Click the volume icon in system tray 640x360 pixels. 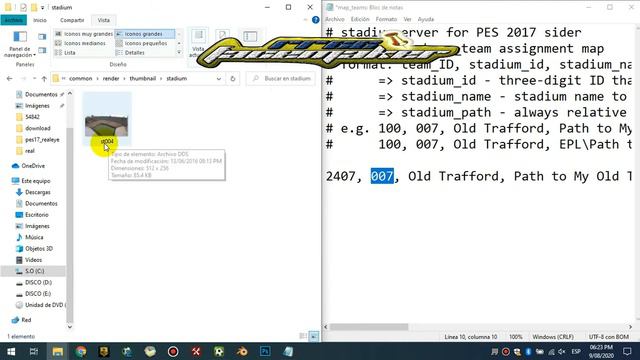pos(562,351)
